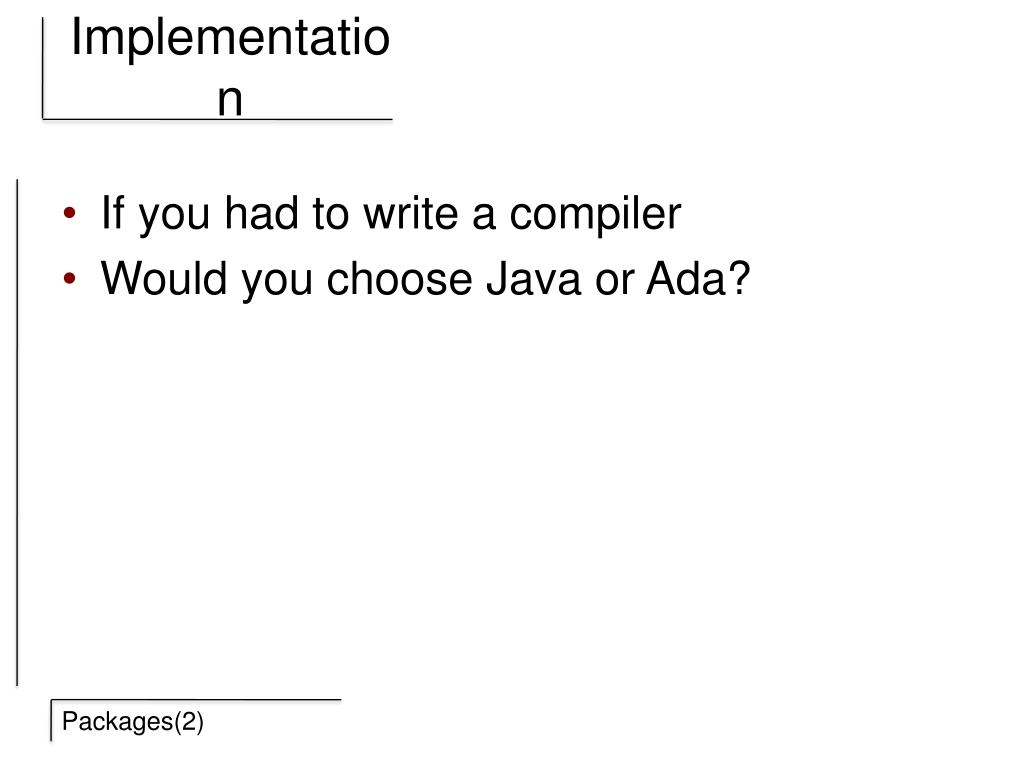Click the first 'you' in 'If you had'
Viewport: 1024px width, 768px height.
click(x=174, y=218)
